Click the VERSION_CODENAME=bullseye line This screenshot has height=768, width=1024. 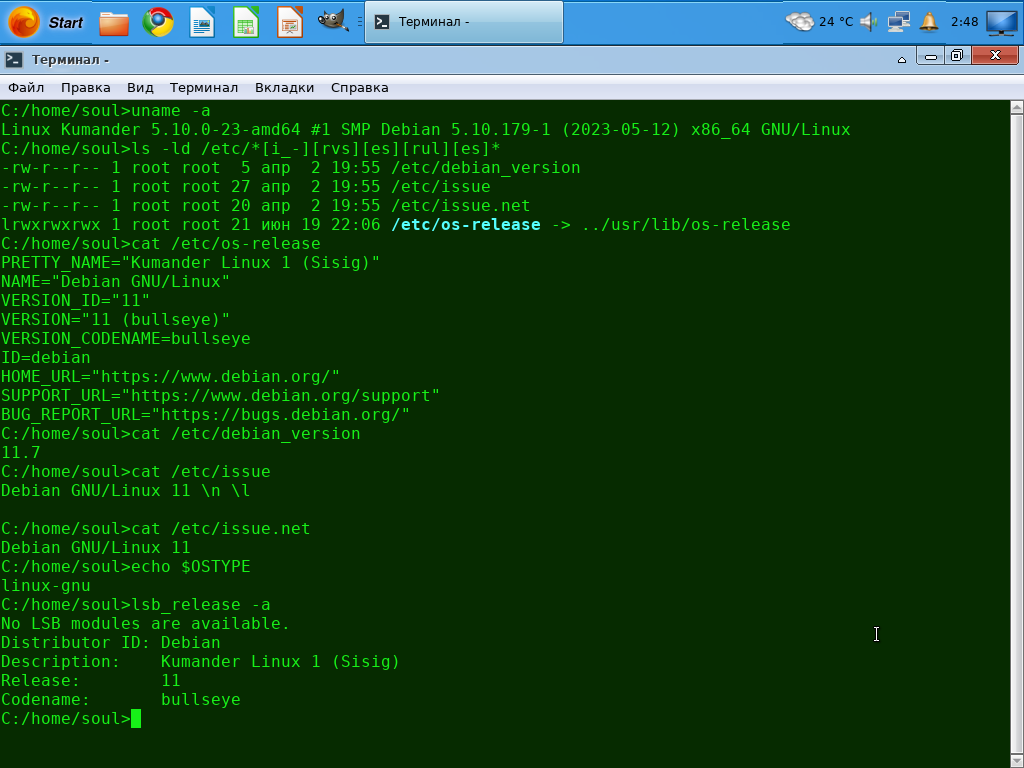[x=125, y=338]
